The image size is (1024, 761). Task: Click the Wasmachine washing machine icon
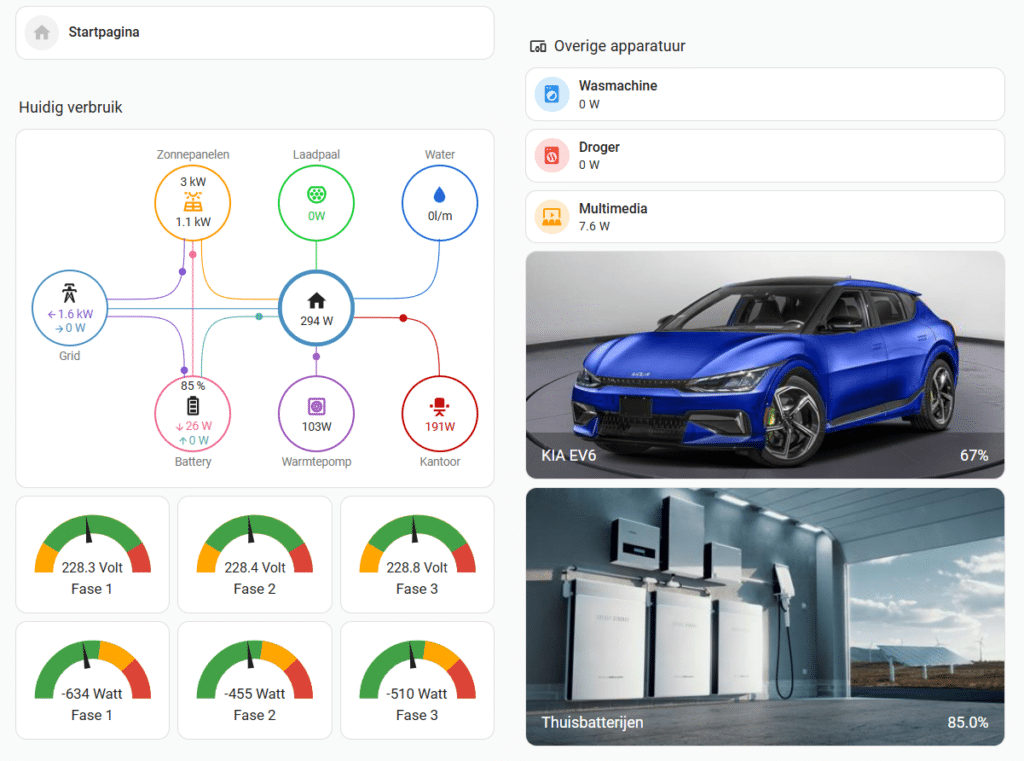click(551, 95)
